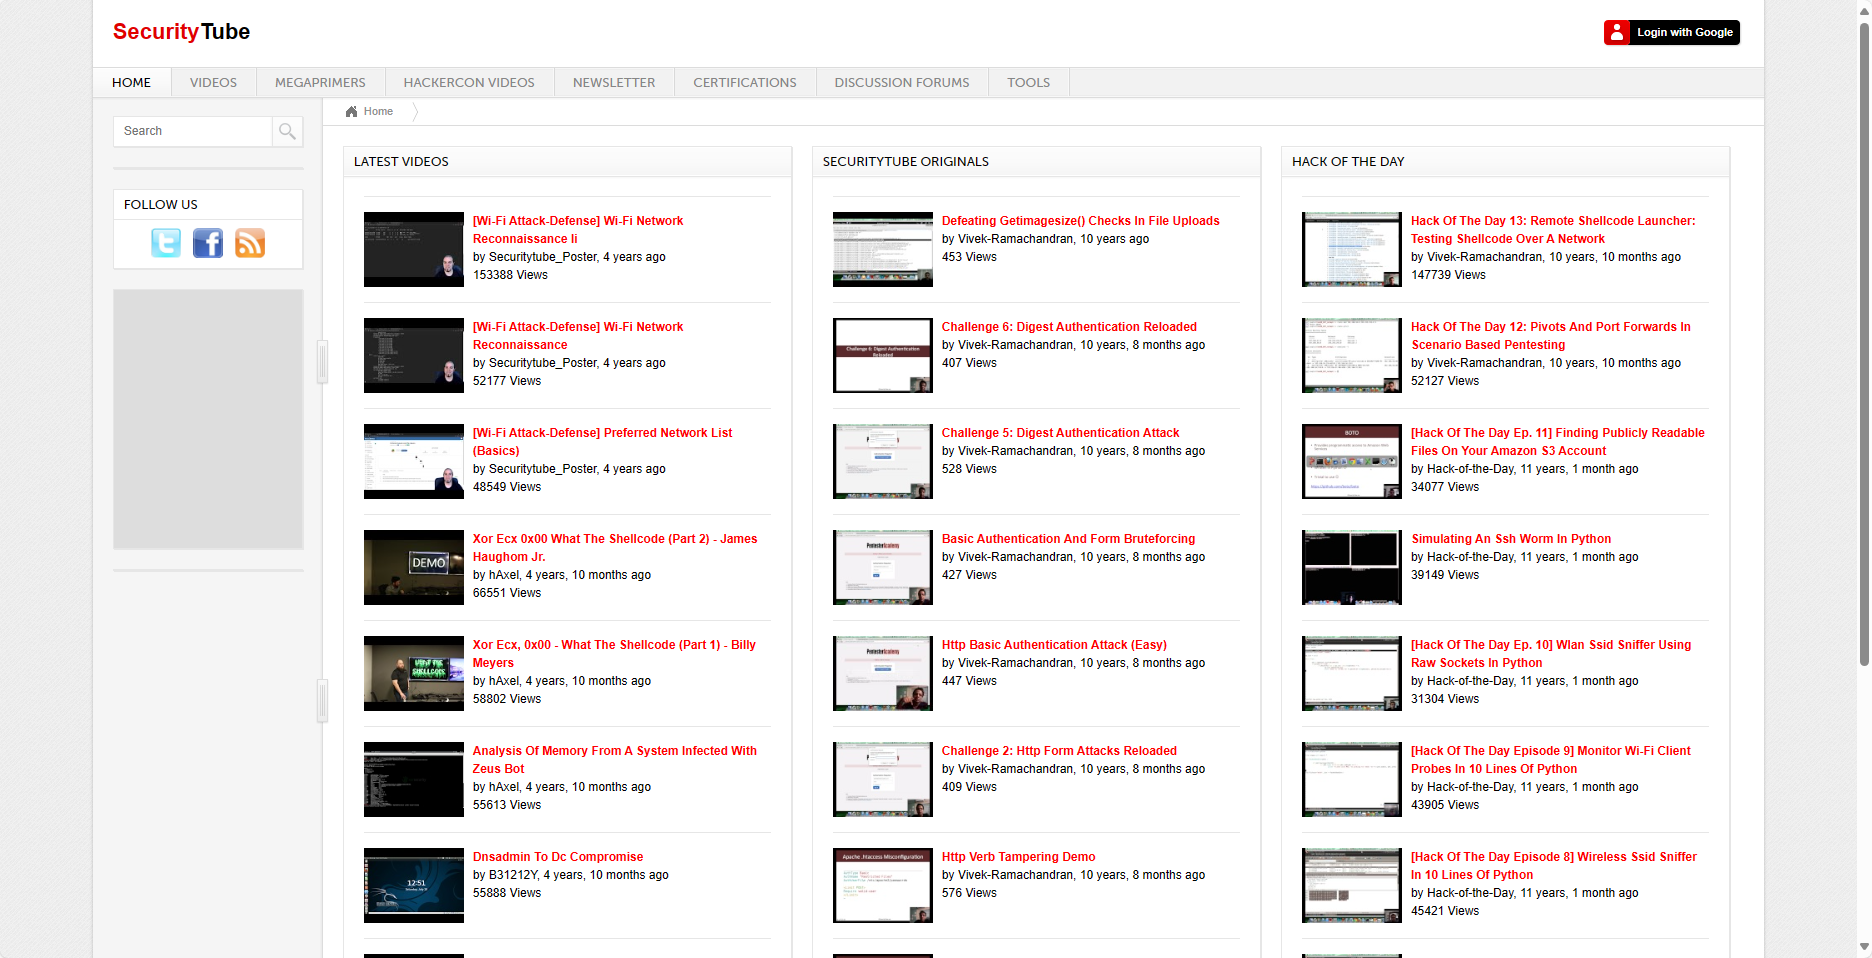Screen dimensions: 1872x958
Task: Click DEMO thumbnail of Xor Ecx Part 2
Action: click(x=414, y=568)
